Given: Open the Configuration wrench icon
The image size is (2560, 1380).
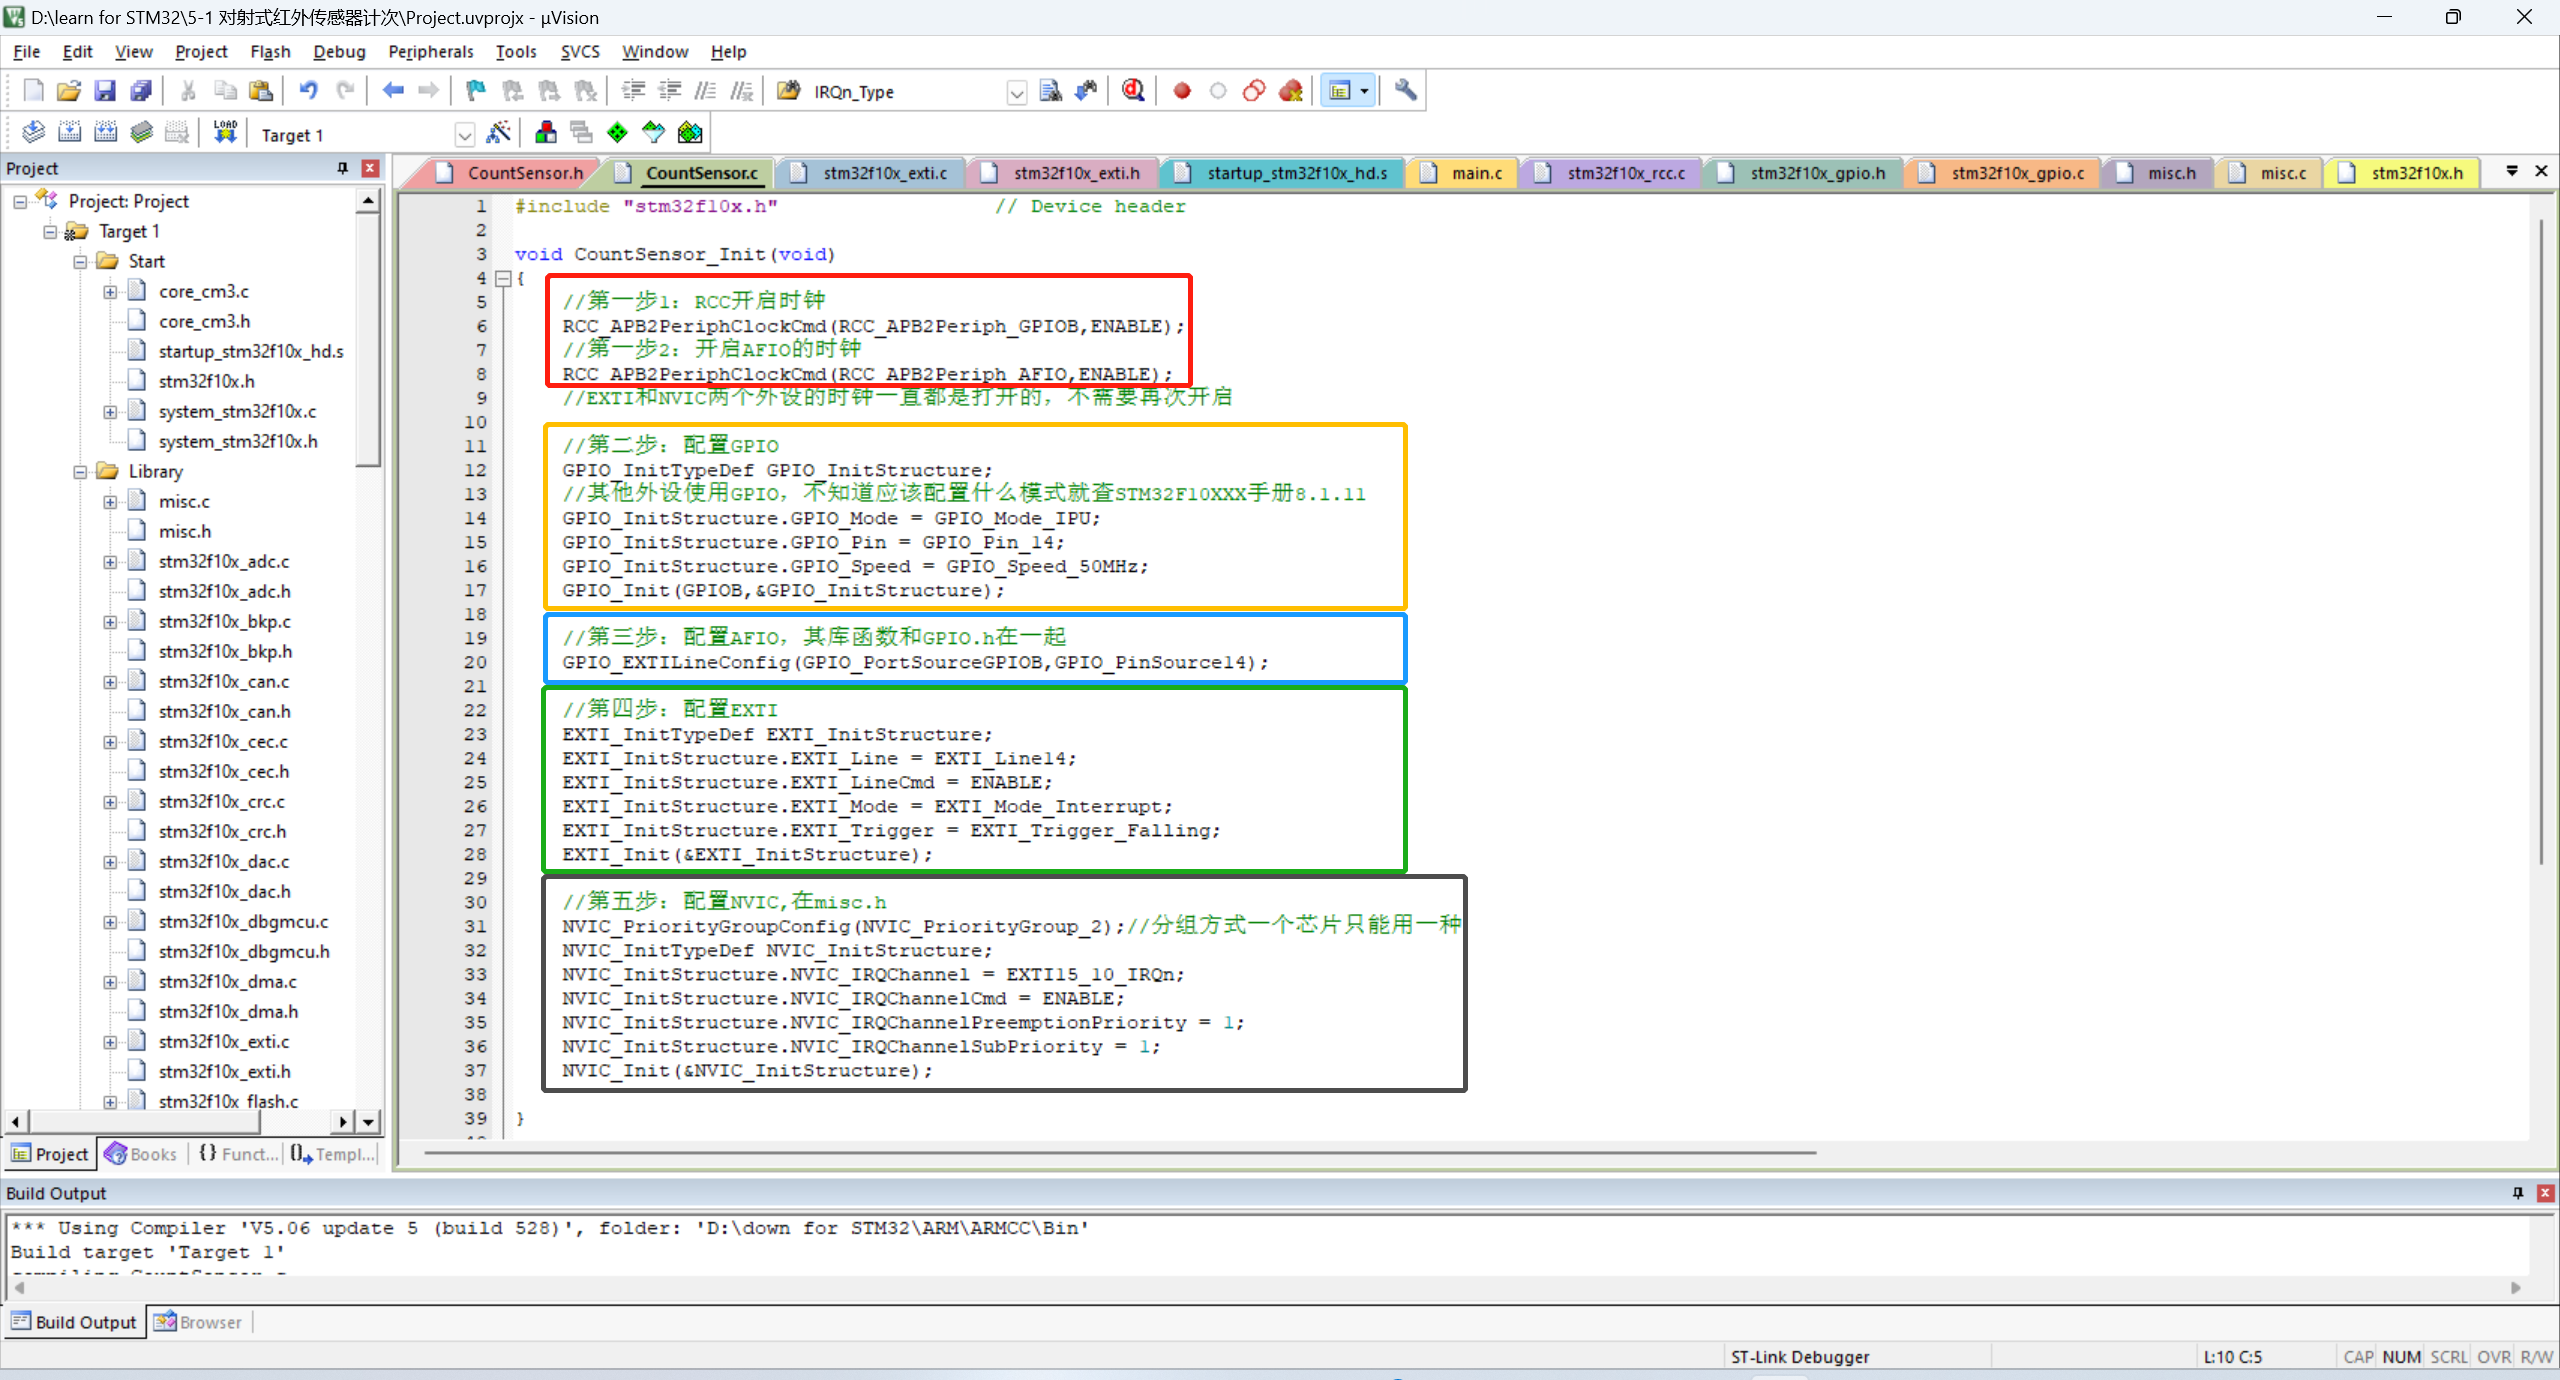Looking at the screenshot, I should click(x=1405, y=91).
